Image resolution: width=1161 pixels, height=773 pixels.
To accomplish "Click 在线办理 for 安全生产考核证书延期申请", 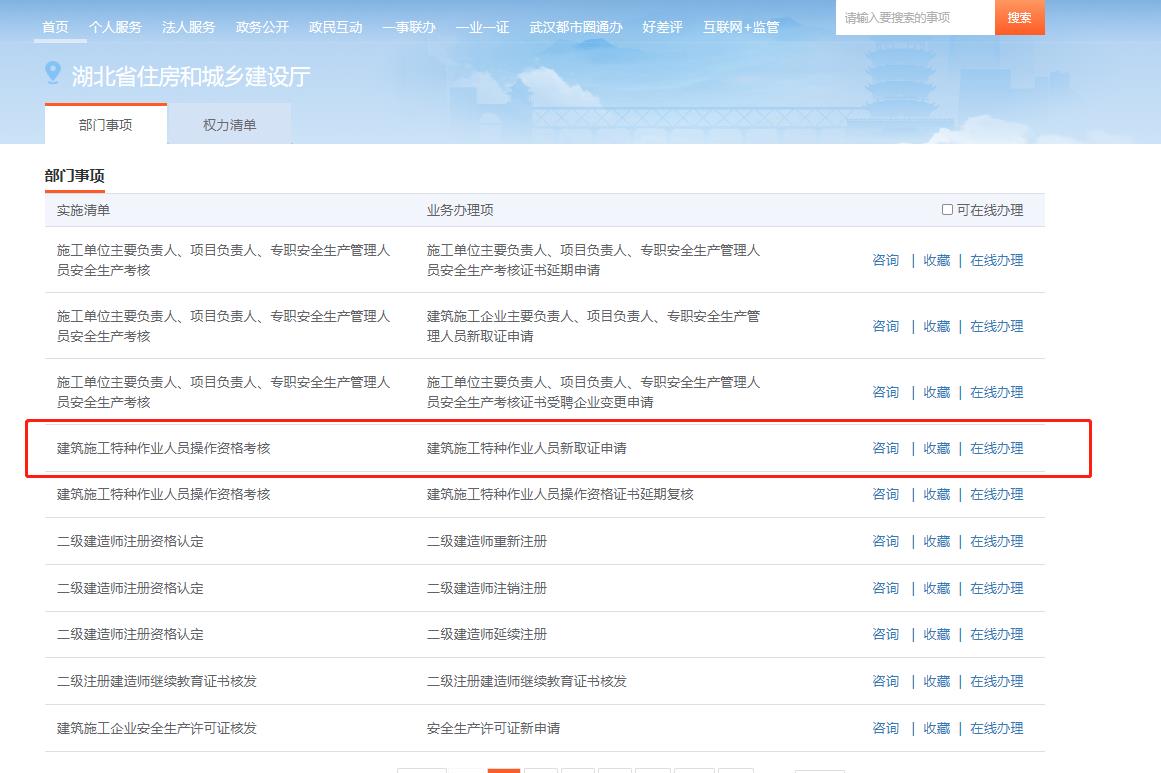I will click(x=997, y=261).
